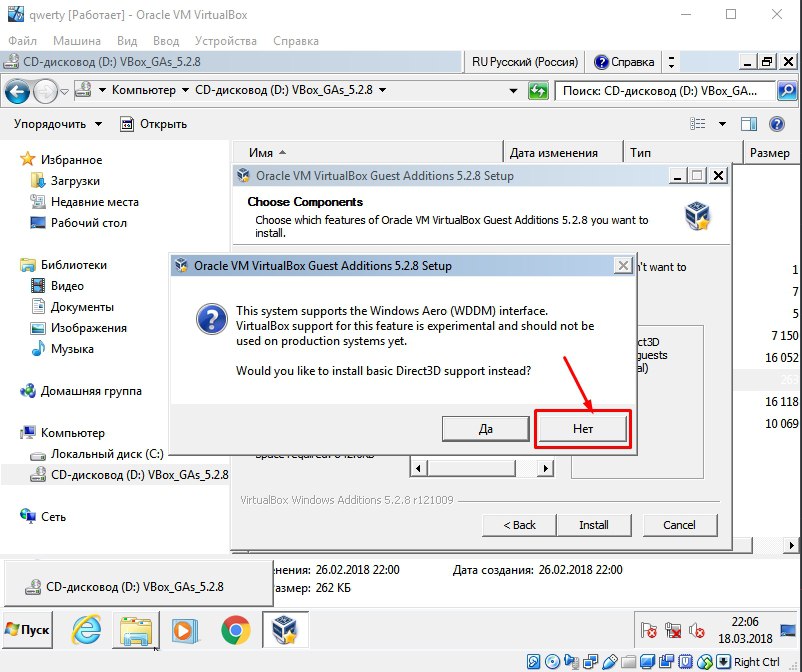Click the display monitor status bar icon
This screenshot has height=672, width=802.
tap(647, 662)
